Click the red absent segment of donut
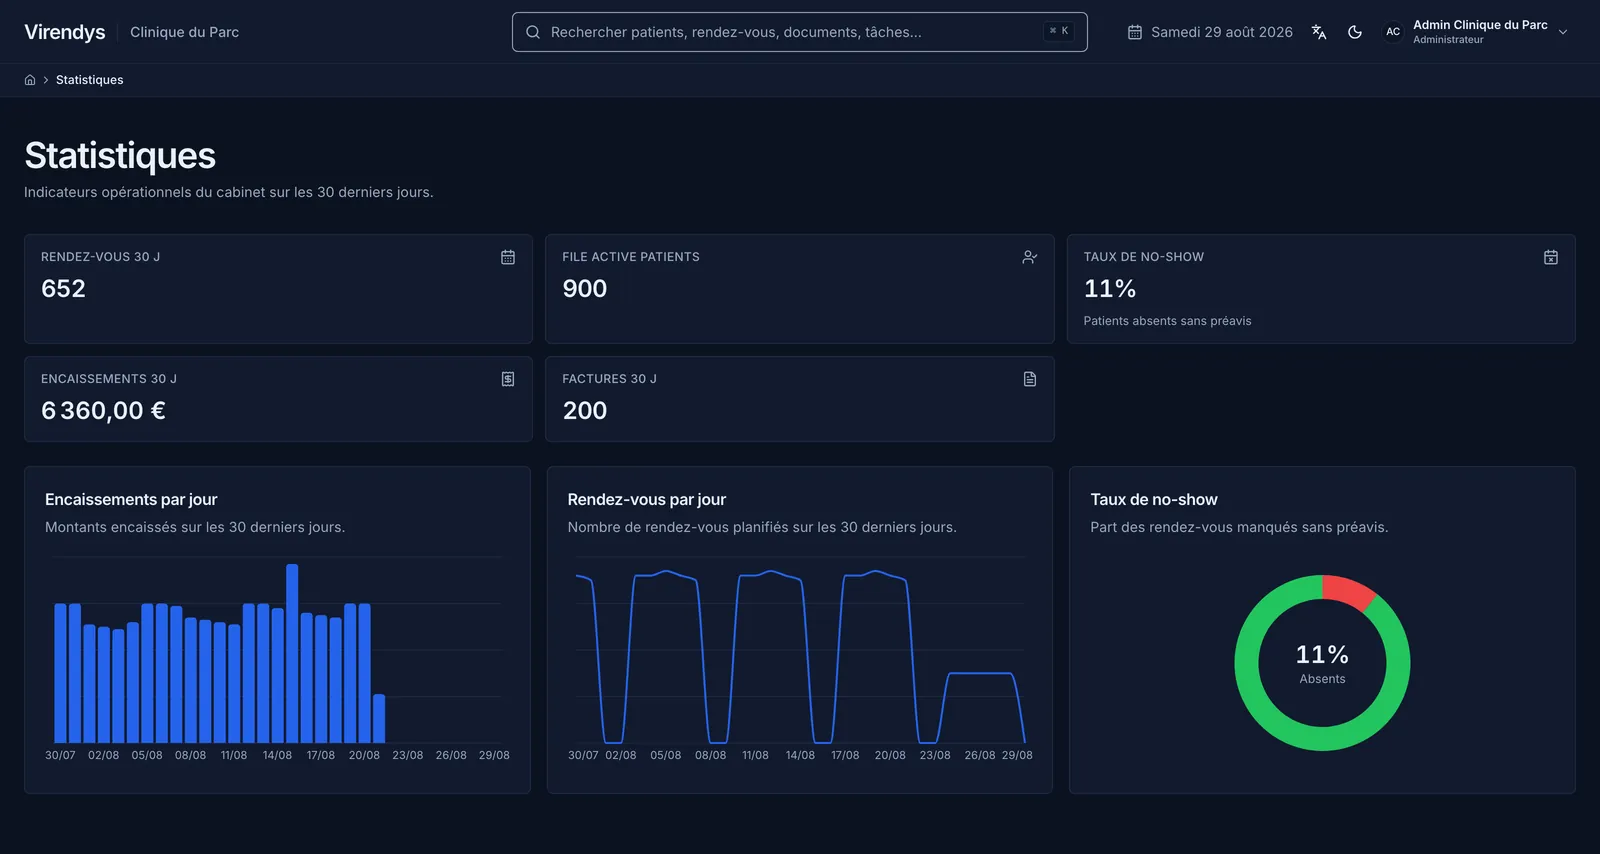1600x854 pixels. (x=1349, y=592)
